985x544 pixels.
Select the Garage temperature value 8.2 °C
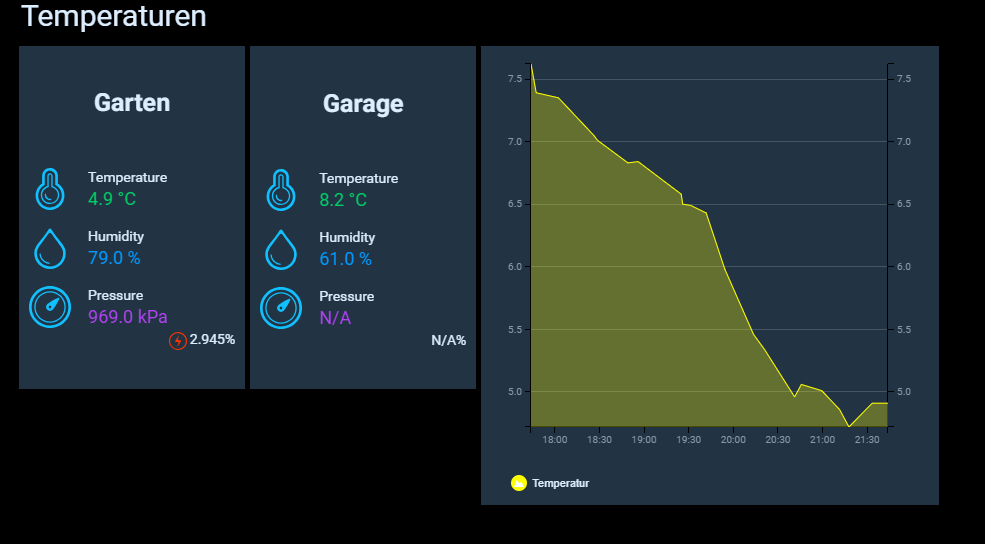pyautogui.click(x=343, y=200)
